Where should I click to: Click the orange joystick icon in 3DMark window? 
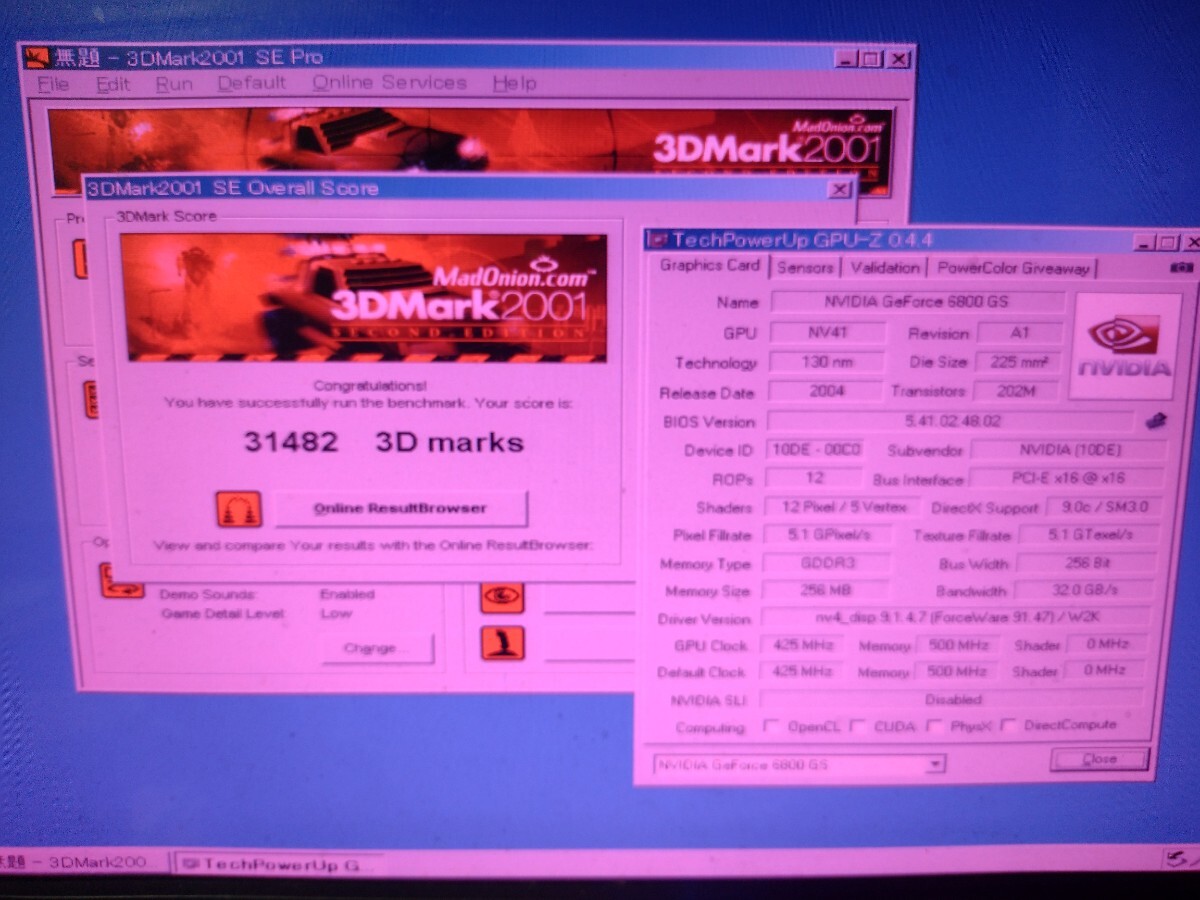point(502,642)
